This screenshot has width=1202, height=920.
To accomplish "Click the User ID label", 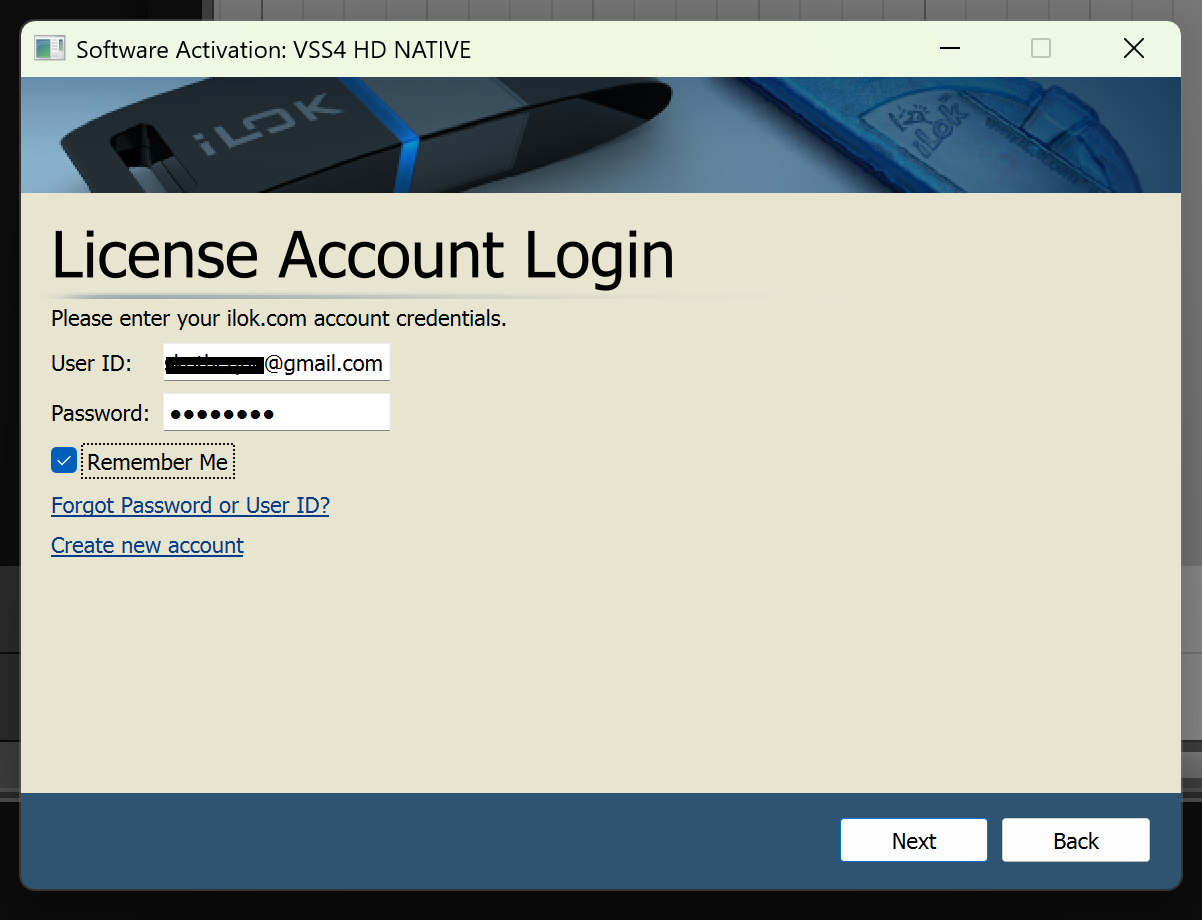I will 91,363.
